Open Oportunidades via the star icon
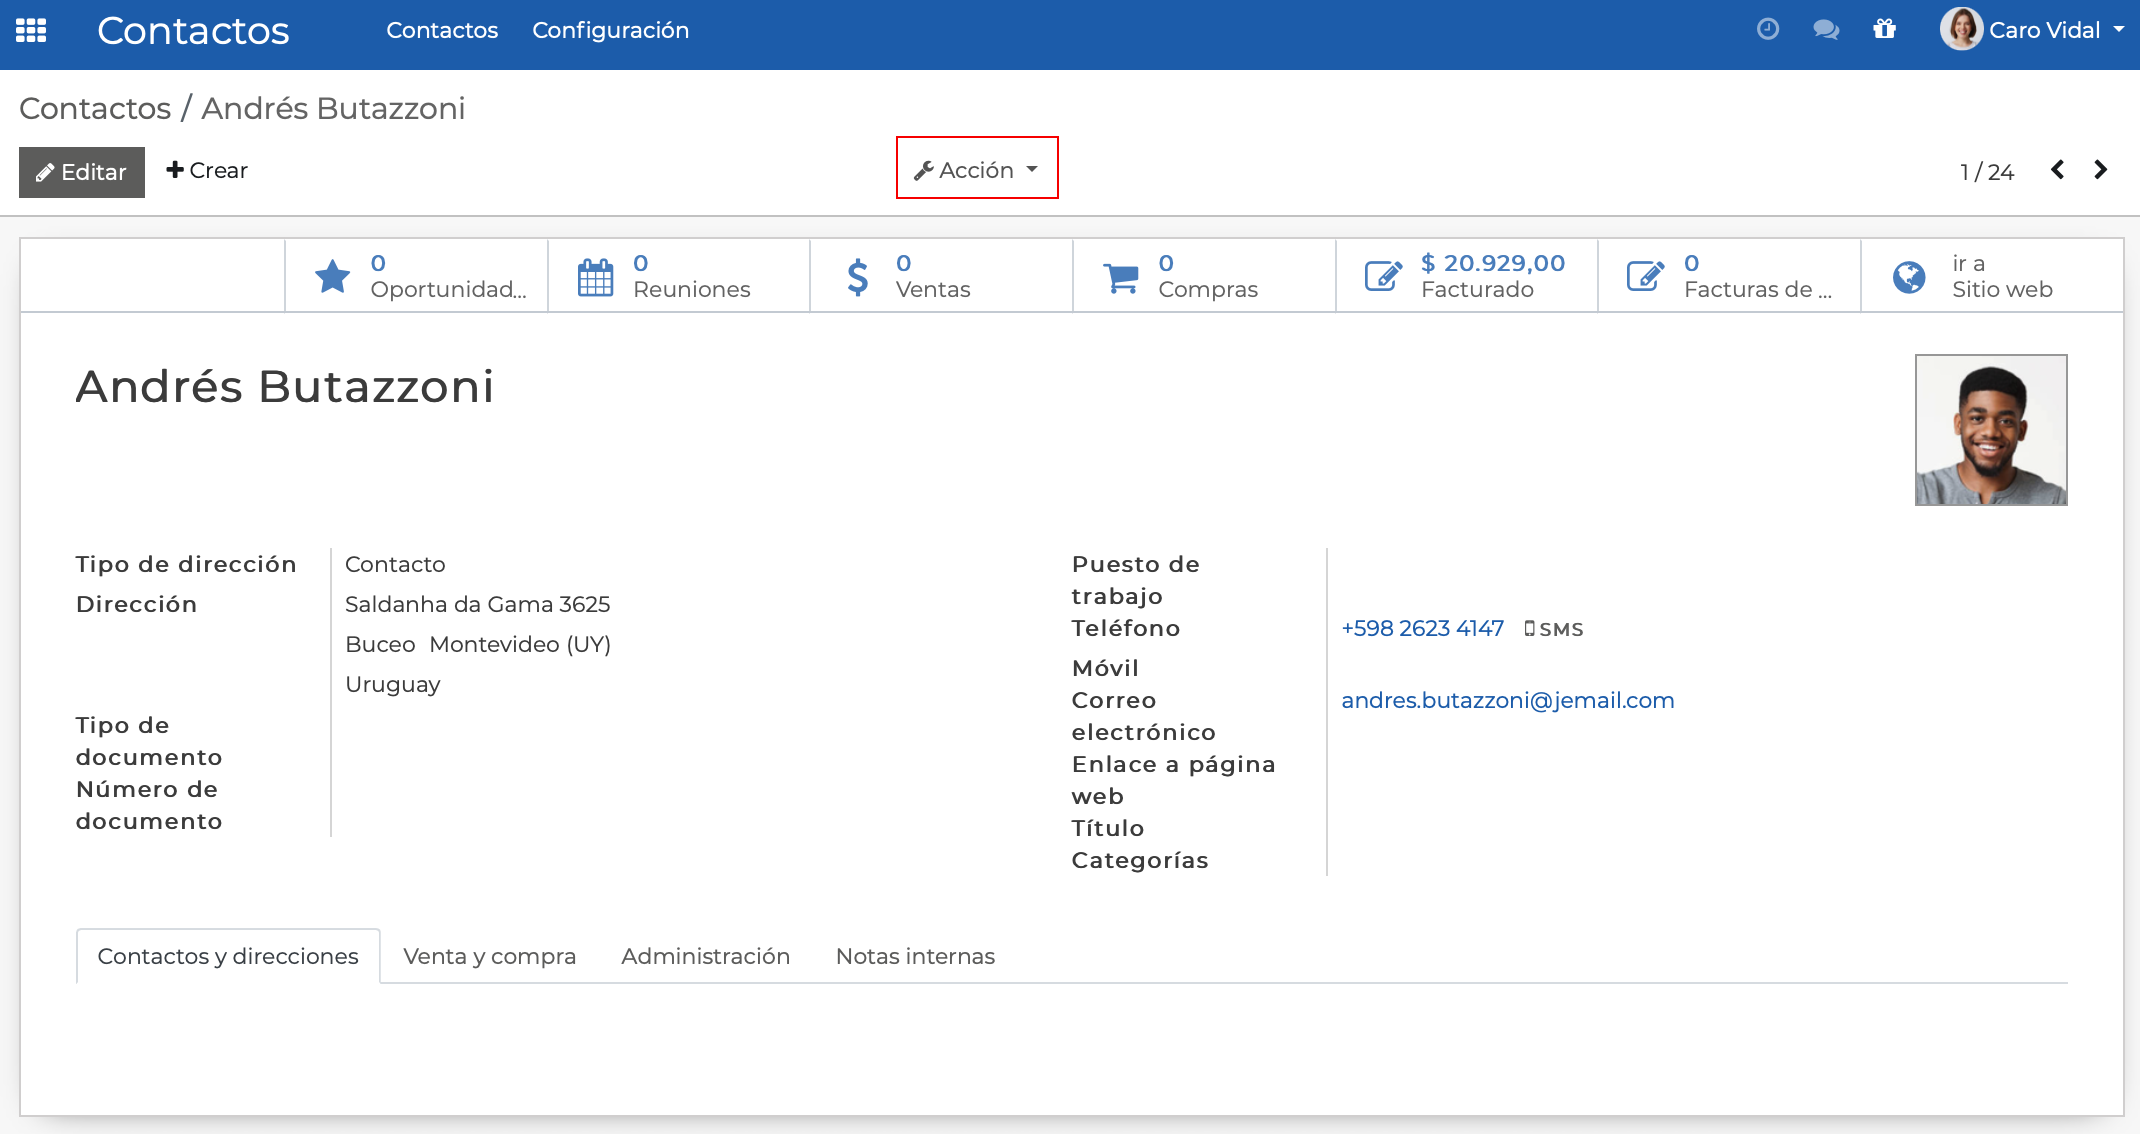Screen dimensions: 2140x1134 click(x=333, y=276)
